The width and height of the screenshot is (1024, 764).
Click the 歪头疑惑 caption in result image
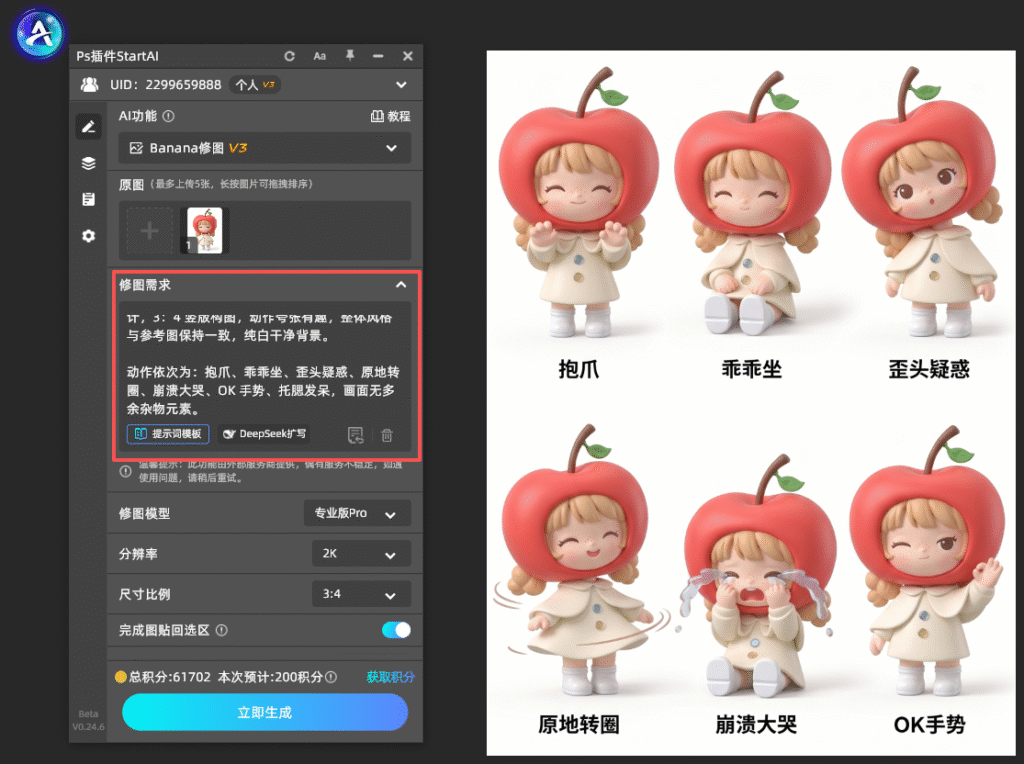pyautogui.click(x=929, y=370)
